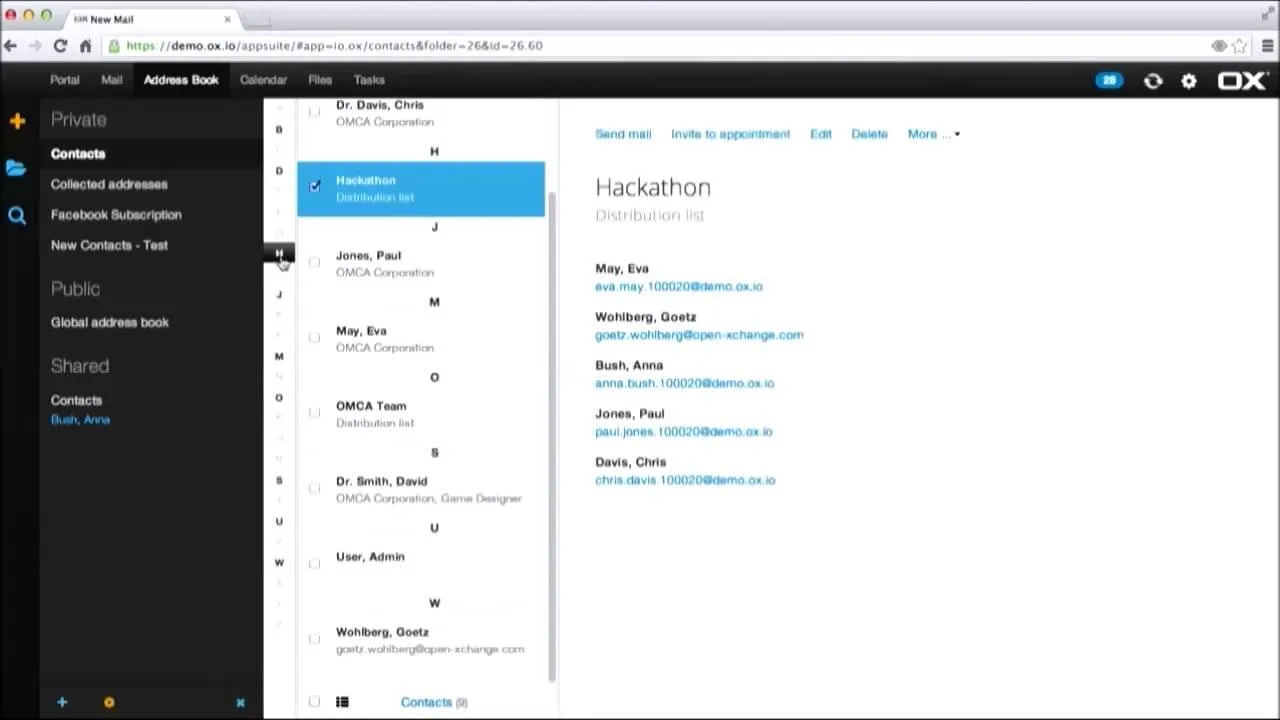Click eva.may.100020@demo.ox.io email link

[679, 287]
